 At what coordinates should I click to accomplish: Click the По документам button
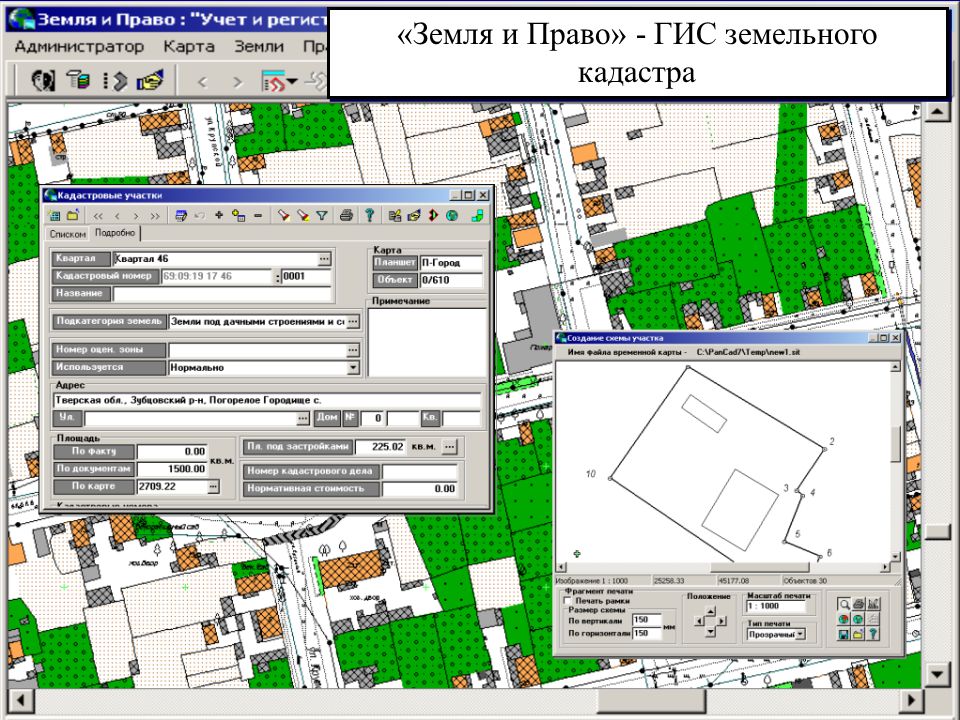[x=94, y=469]
